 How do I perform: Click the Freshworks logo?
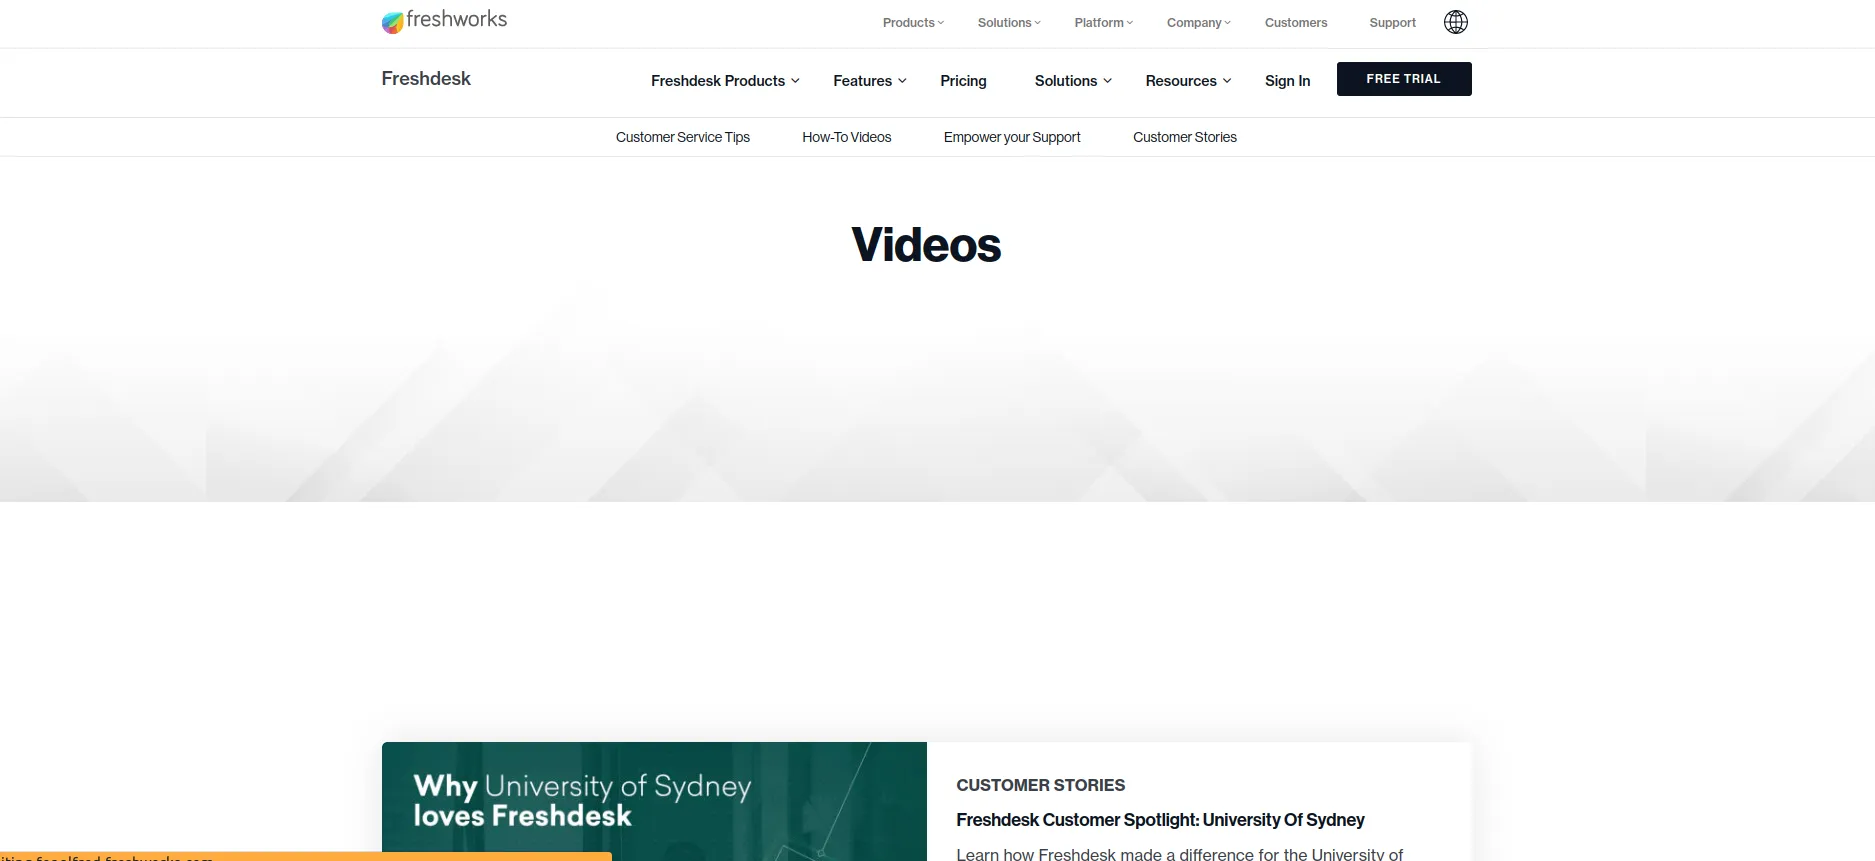pyautogui.click(x=444, y=21)
